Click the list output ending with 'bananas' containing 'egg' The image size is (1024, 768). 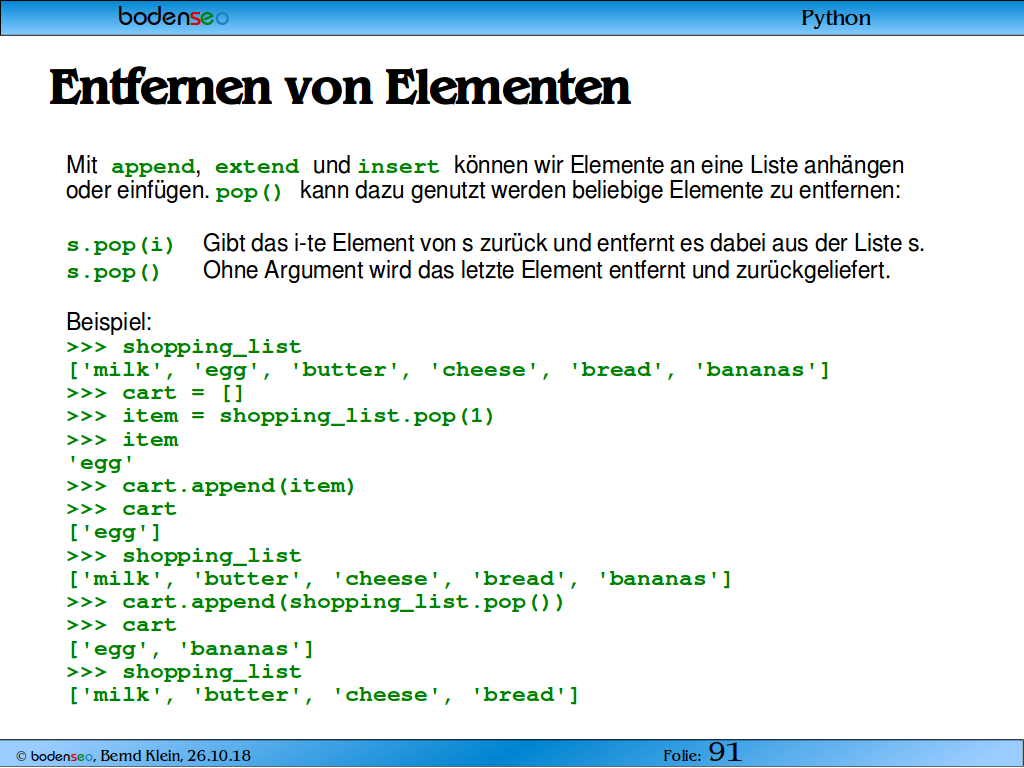[449, 370]
